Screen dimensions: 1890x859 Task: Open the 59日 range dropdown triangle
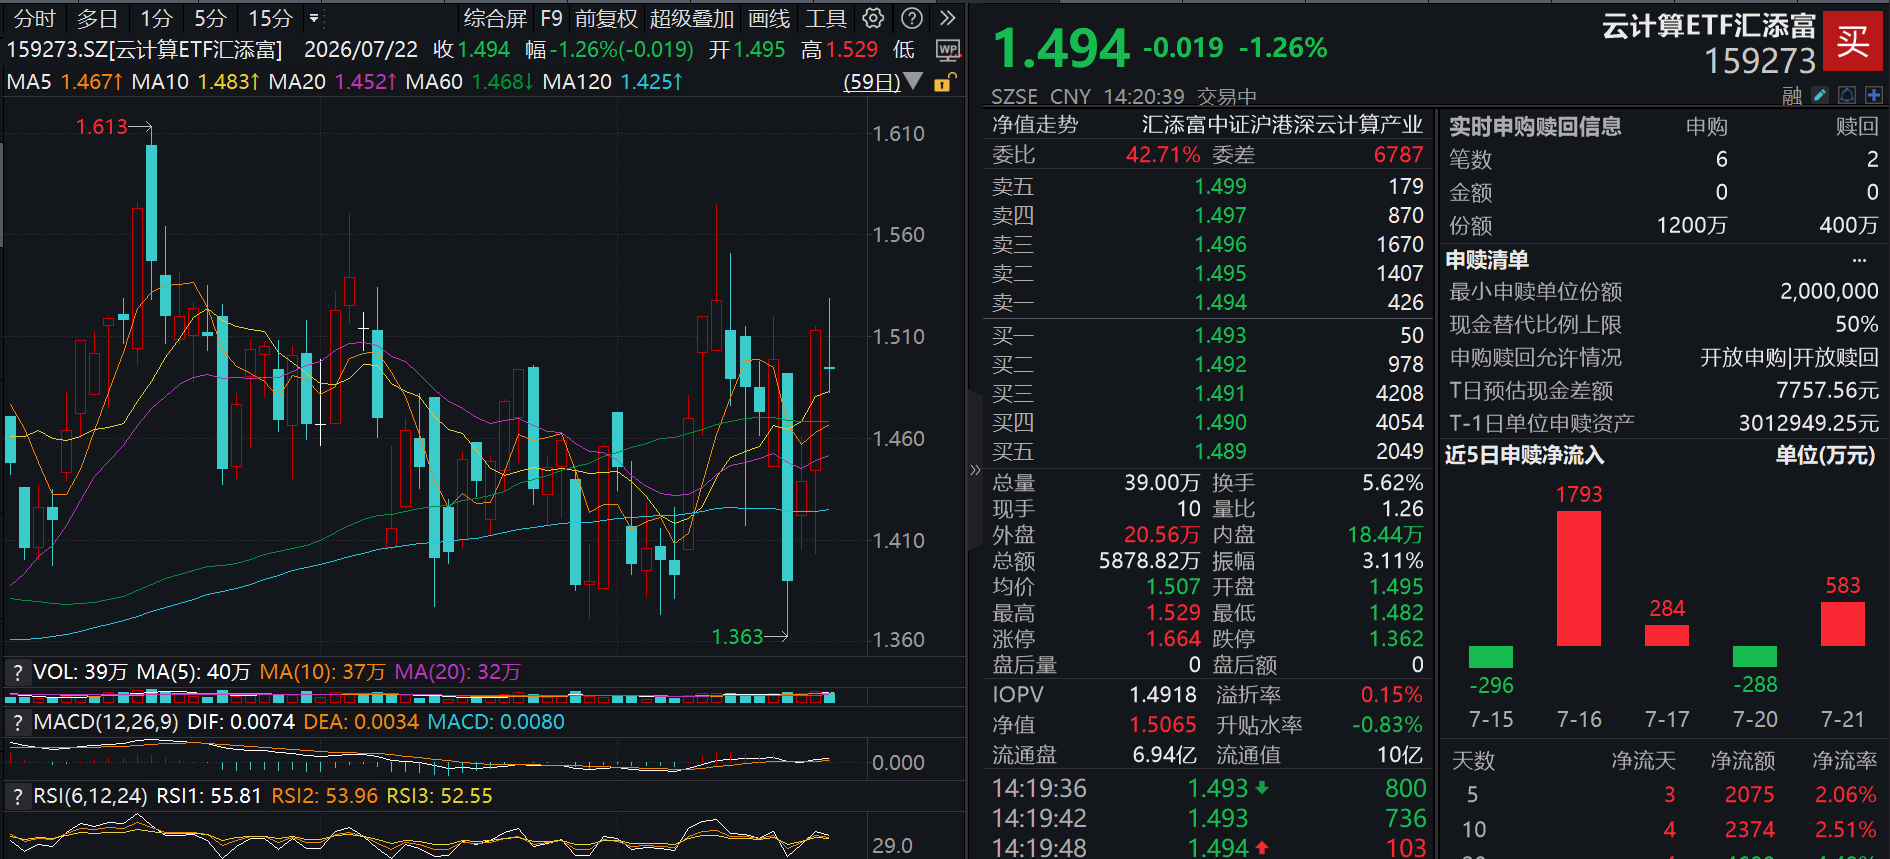point(913,81)
